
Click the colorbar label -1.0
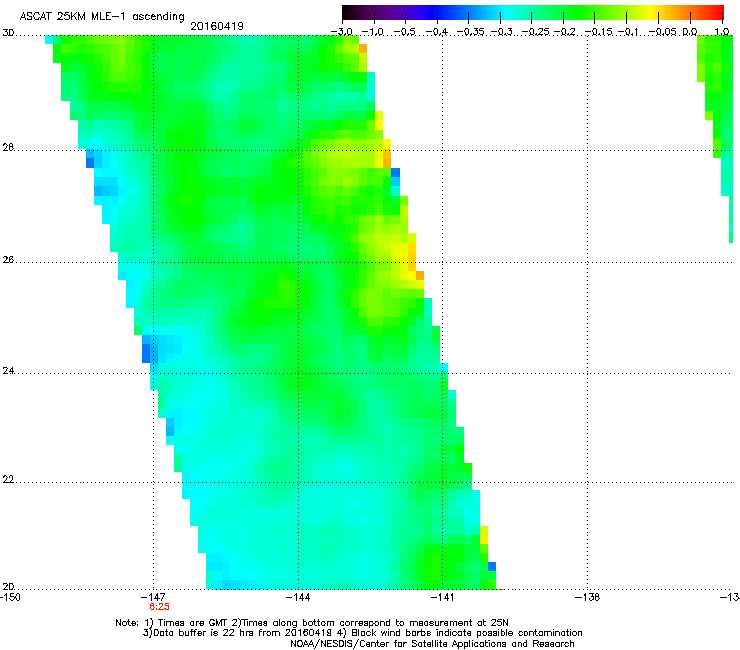click(x=373, y=32)
